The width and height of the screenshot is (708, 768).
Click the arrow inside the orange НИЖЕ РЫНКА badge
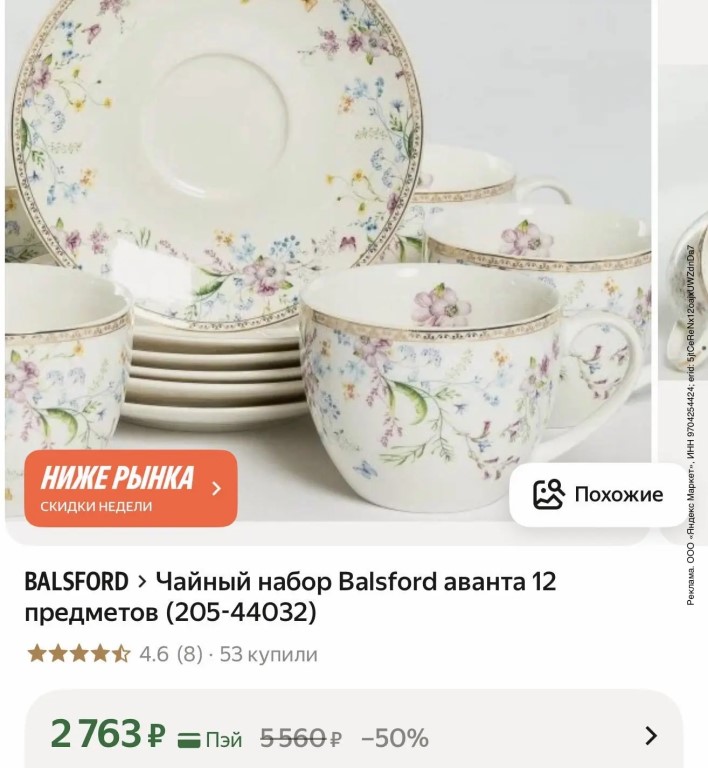point(216,488)
